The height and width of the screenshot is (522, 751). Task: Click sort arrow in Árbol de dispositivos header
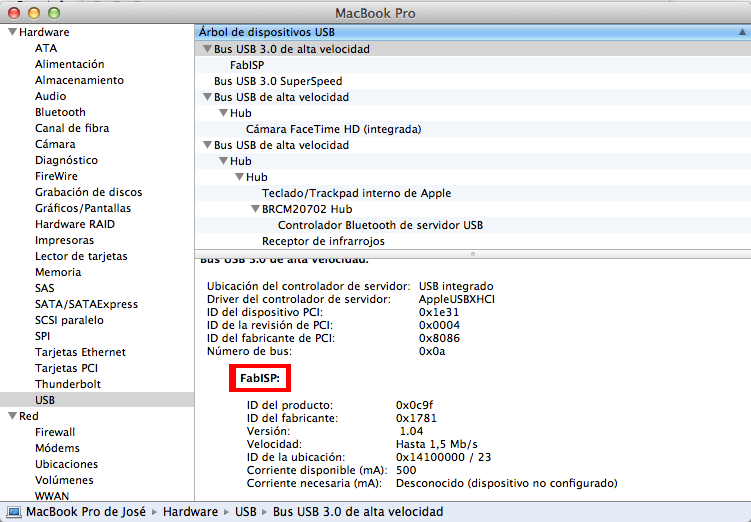pos(742,32)
